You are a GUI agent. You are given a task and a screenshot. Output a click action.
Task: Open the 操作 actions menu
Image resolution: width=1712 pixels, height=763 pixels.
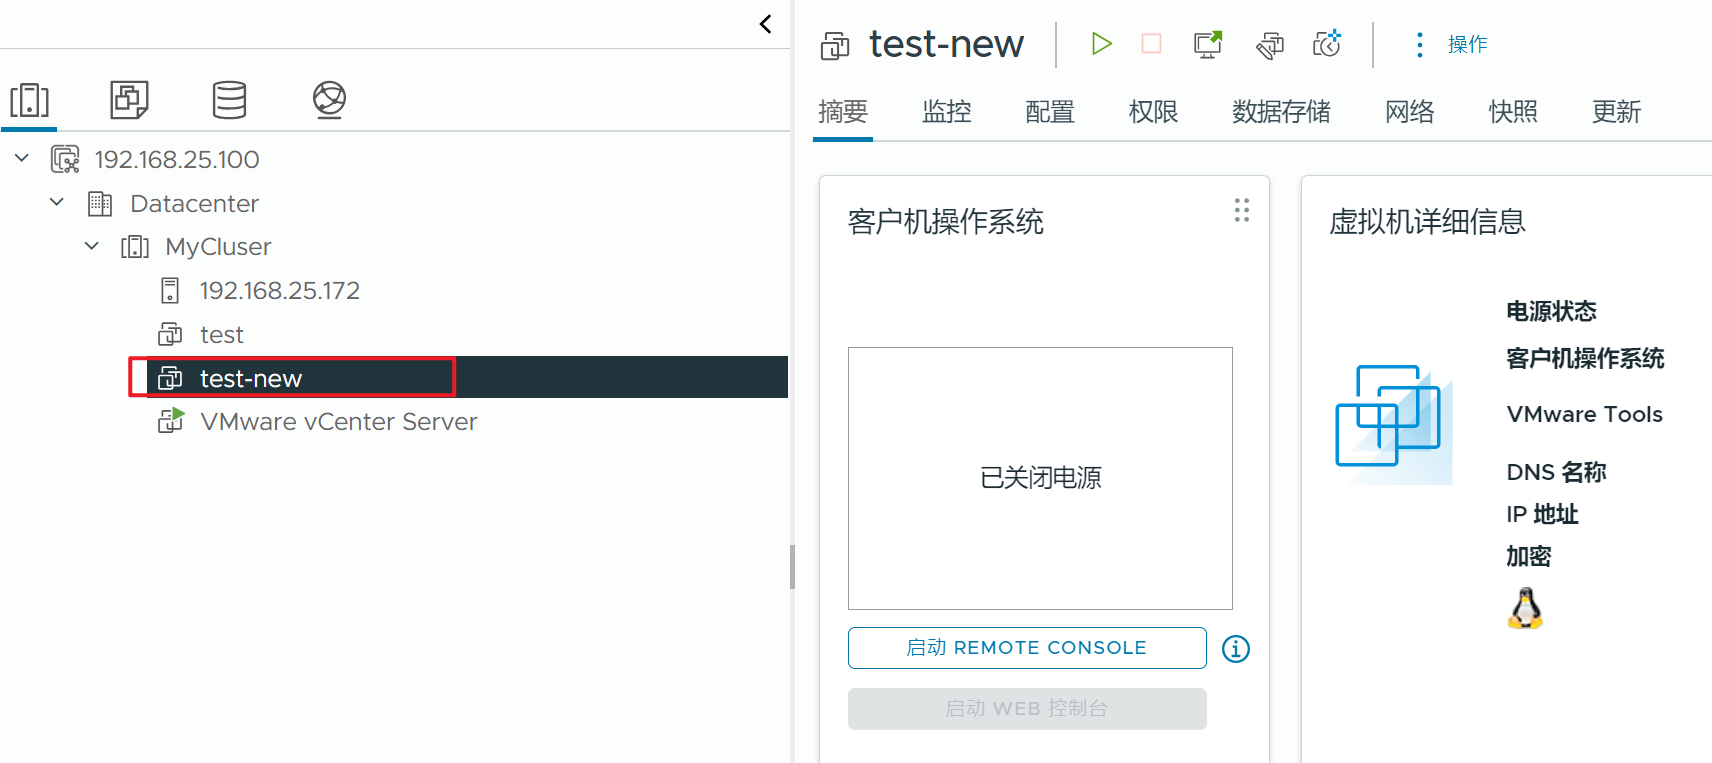(x=1467, y=44)
